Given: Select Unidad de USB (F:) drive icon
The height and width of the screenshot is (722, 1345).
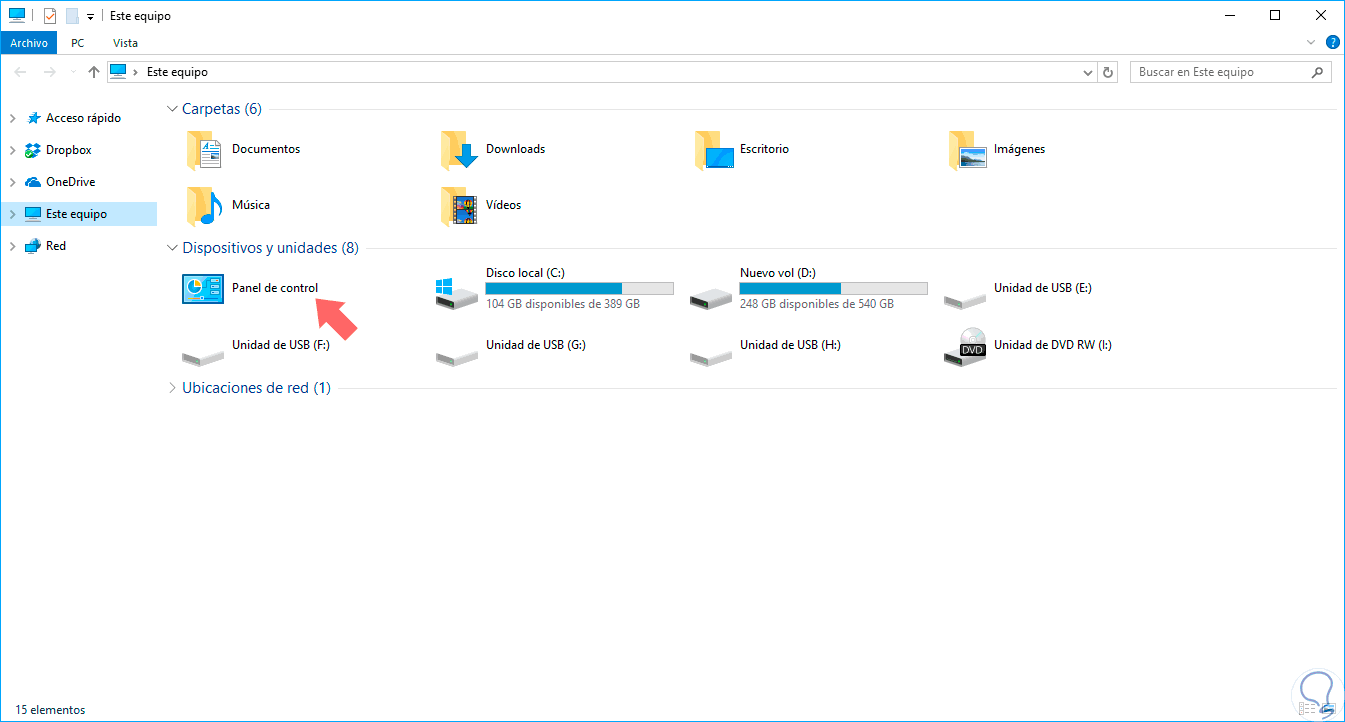Looking at the screenshot, I should (x=202, y=354).
